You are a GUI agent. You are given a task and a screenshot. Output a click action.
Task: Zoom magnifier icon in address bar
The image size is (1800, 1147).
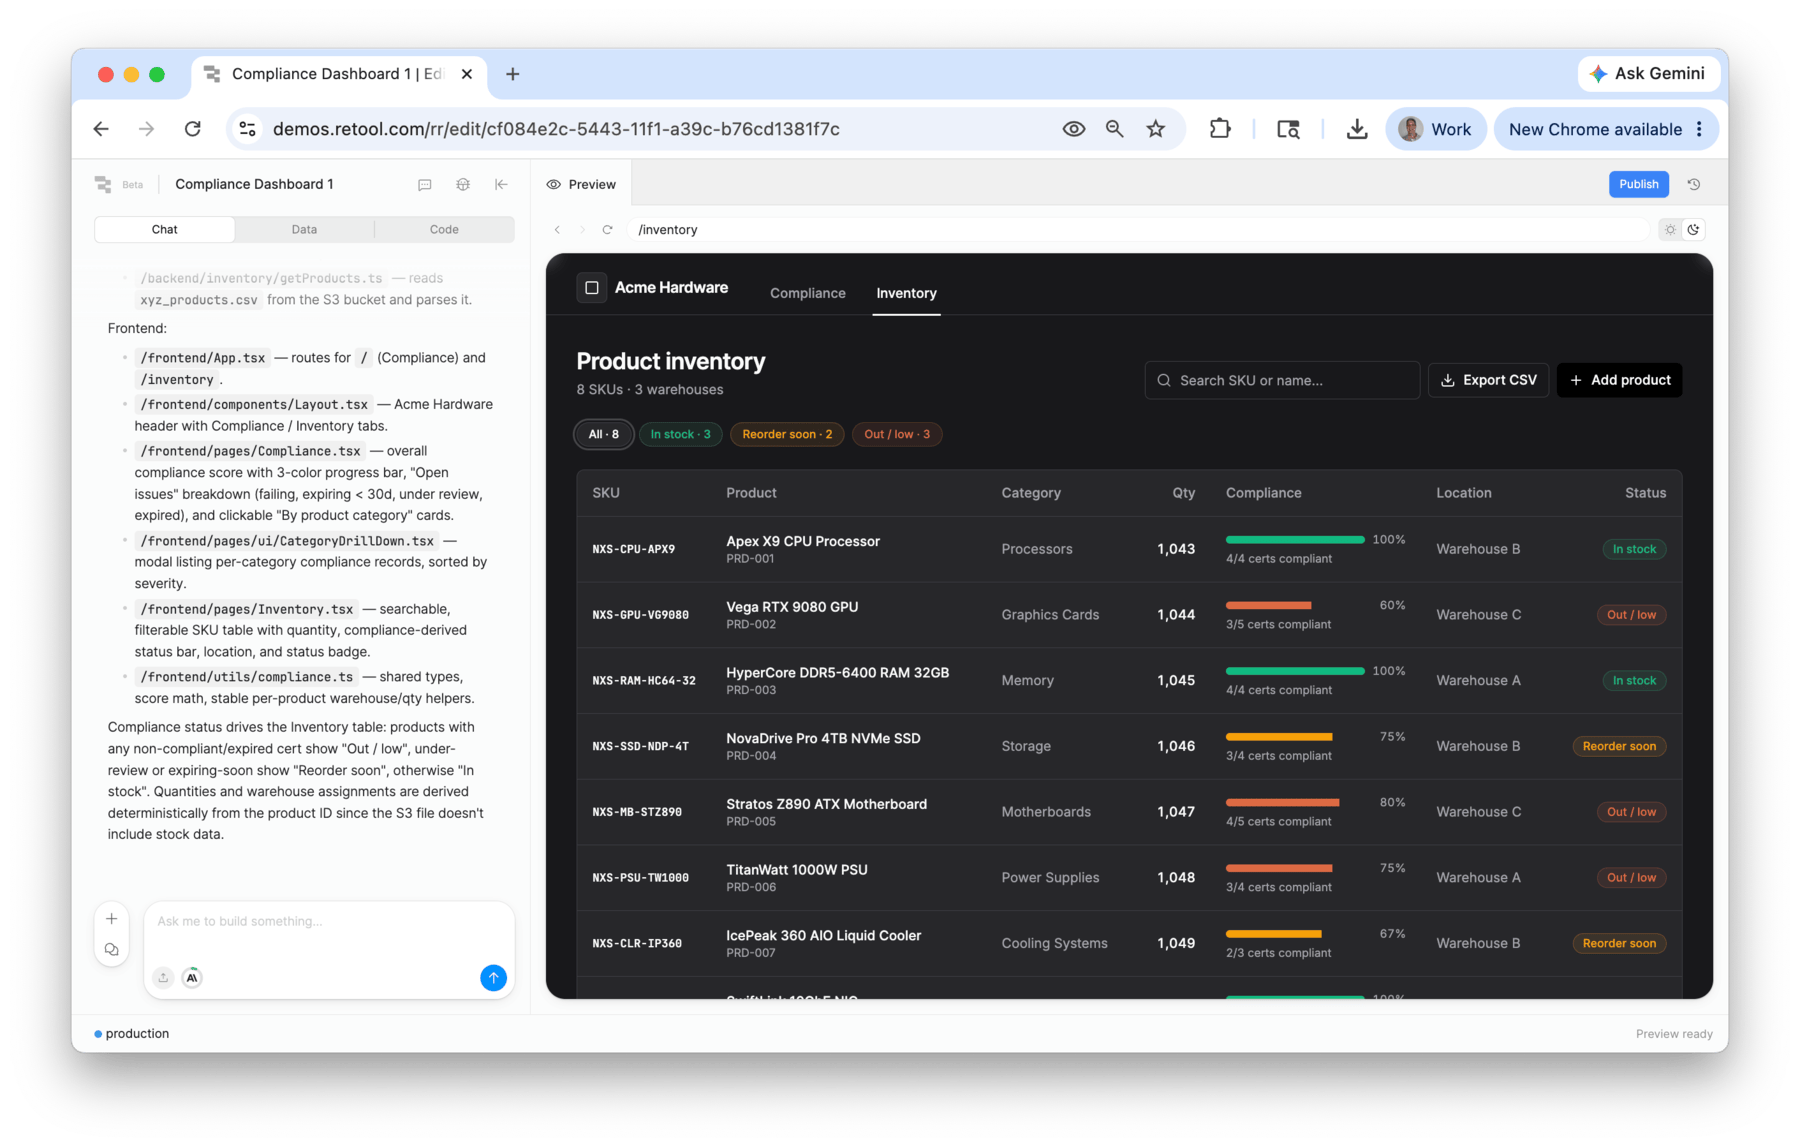[1114, 129]
